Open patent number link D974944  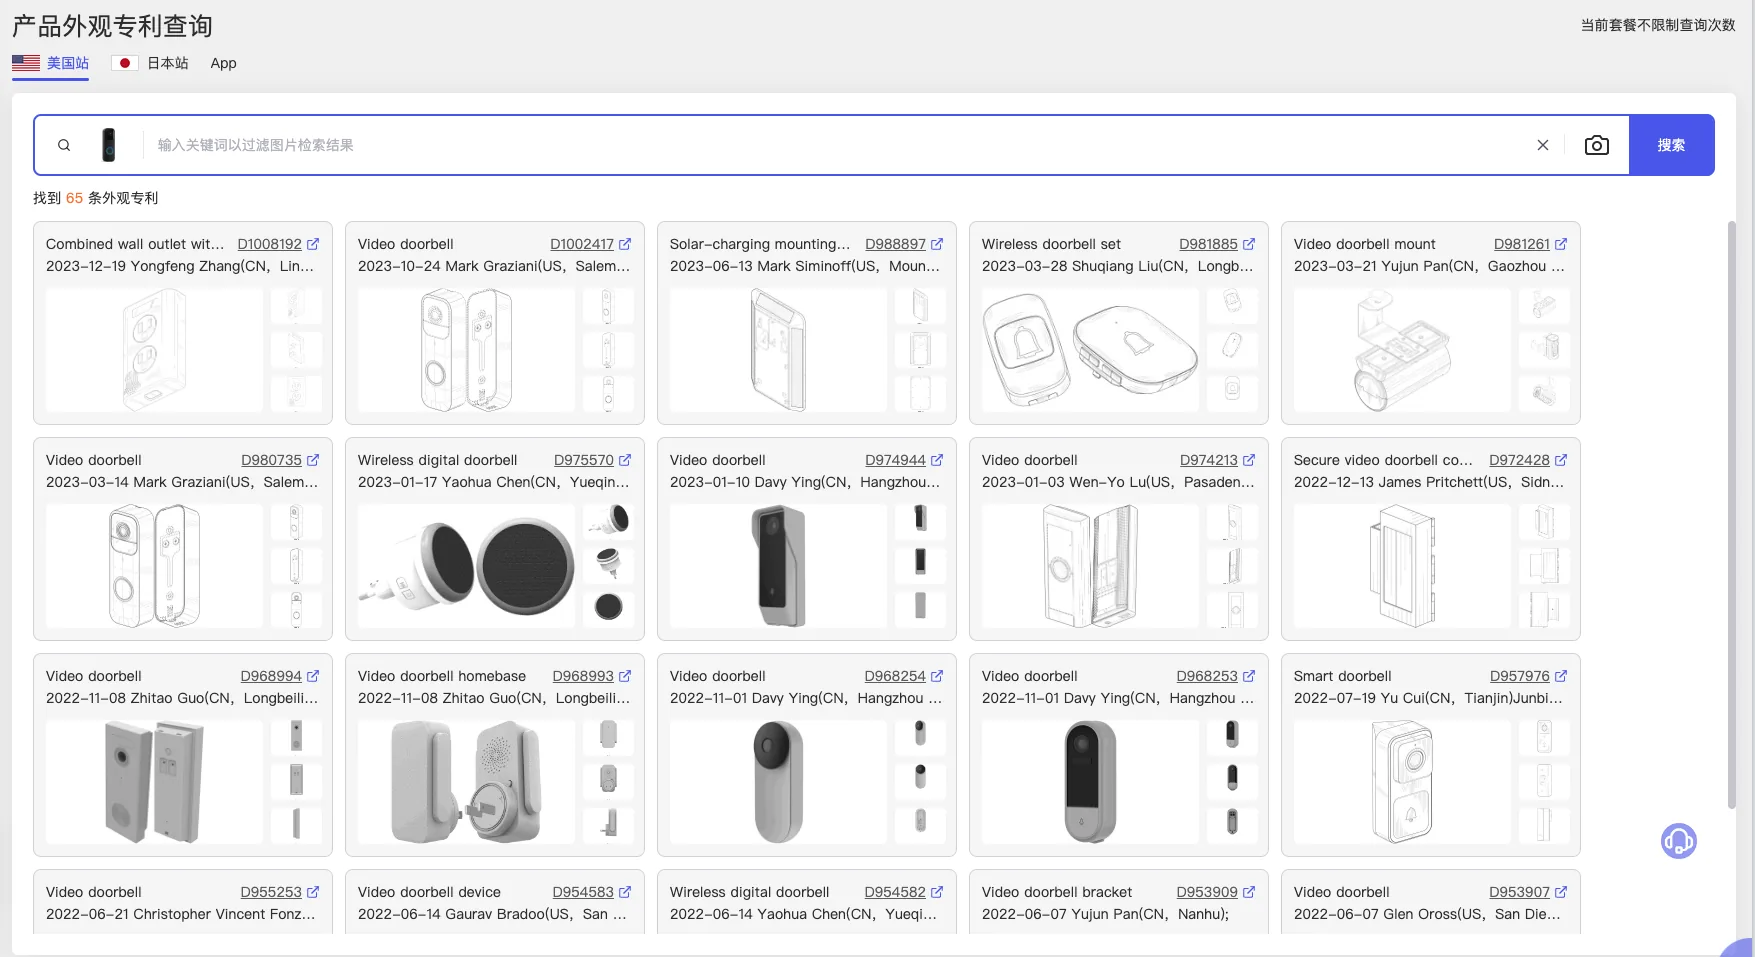[895, 460]
